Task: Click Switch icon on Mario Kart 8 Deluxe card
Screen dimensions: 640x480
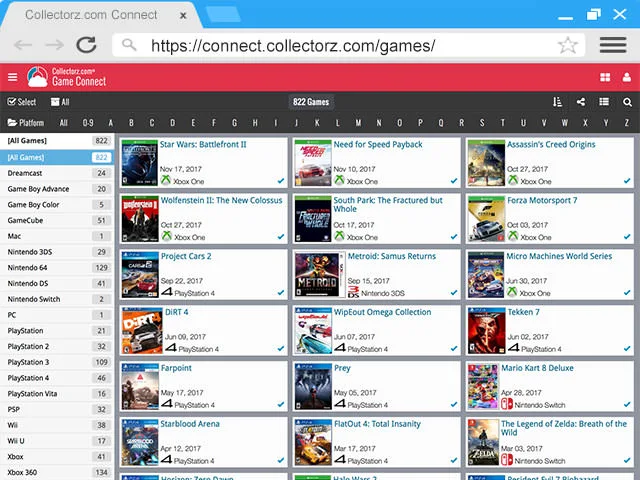Action: [x=507, y=404]
